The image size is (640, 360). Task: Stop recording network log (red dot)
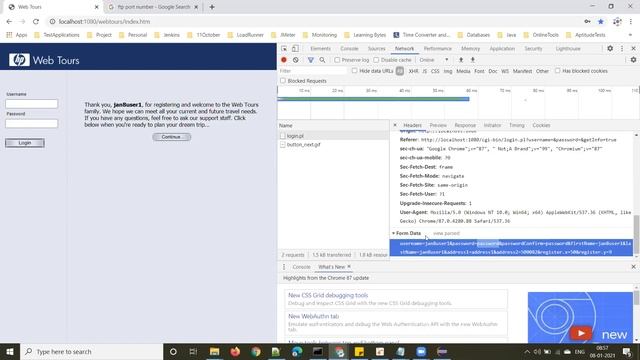[x=284, y=60]
